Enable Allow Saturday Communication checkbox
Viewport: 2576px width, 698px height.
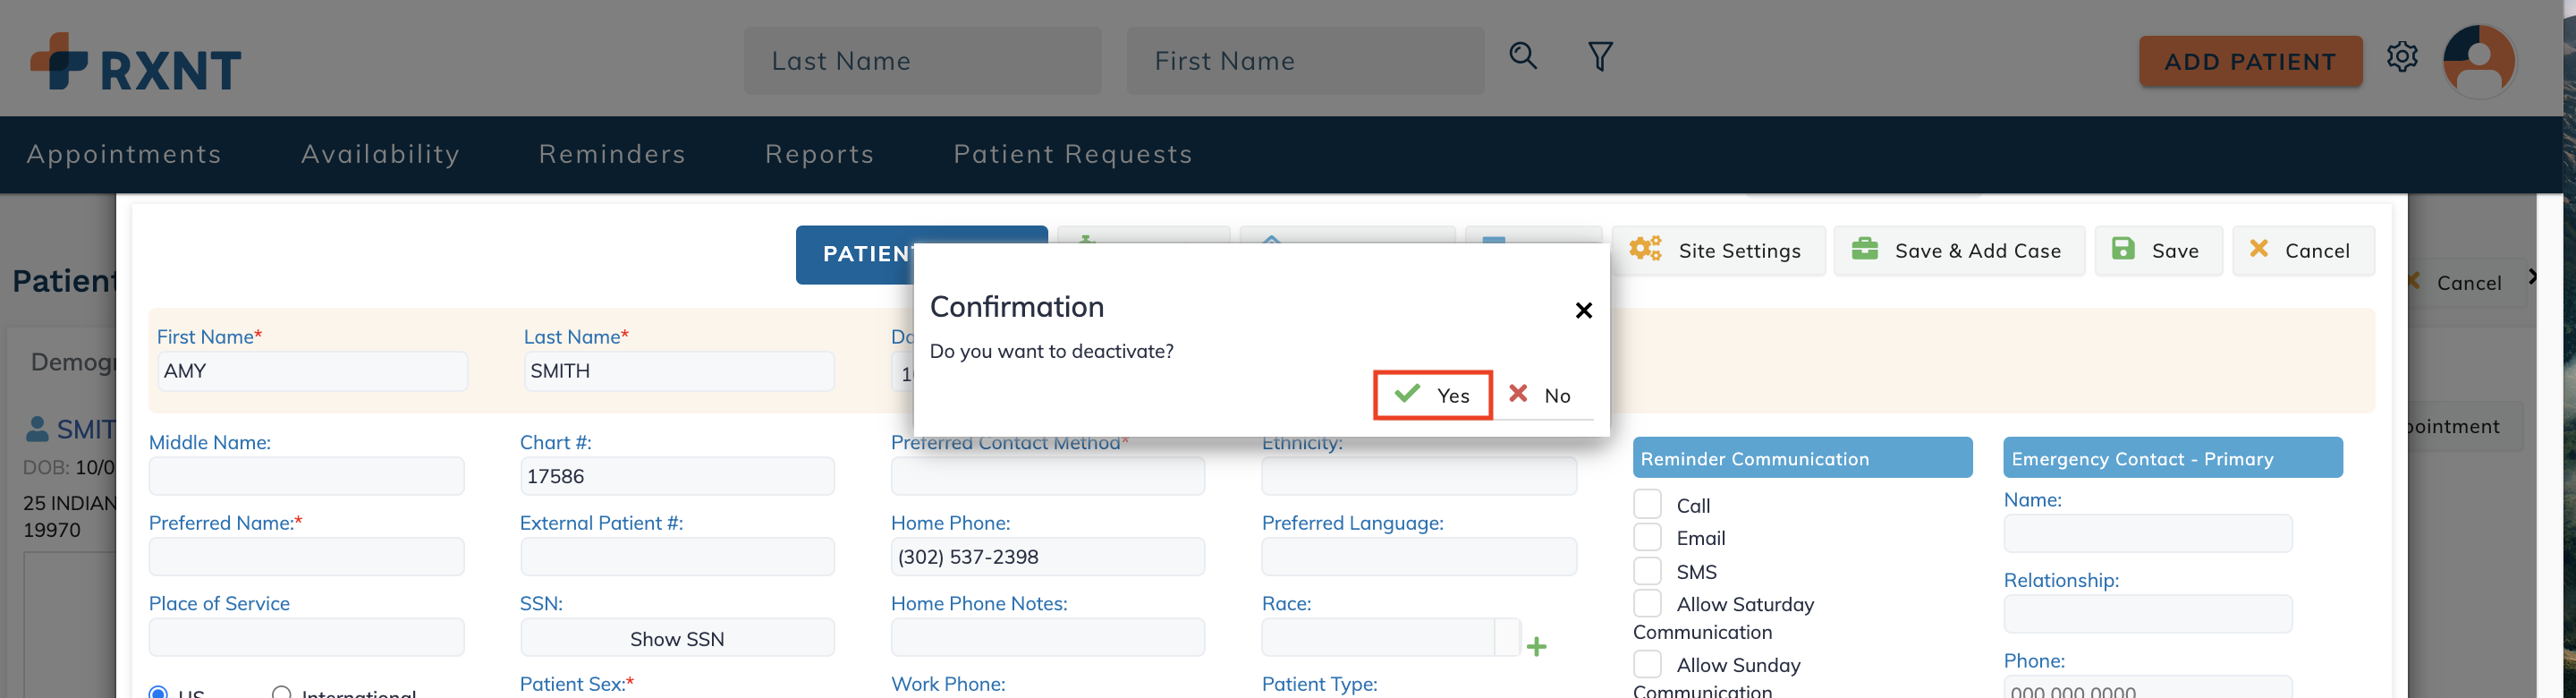tap(1647, 603)
